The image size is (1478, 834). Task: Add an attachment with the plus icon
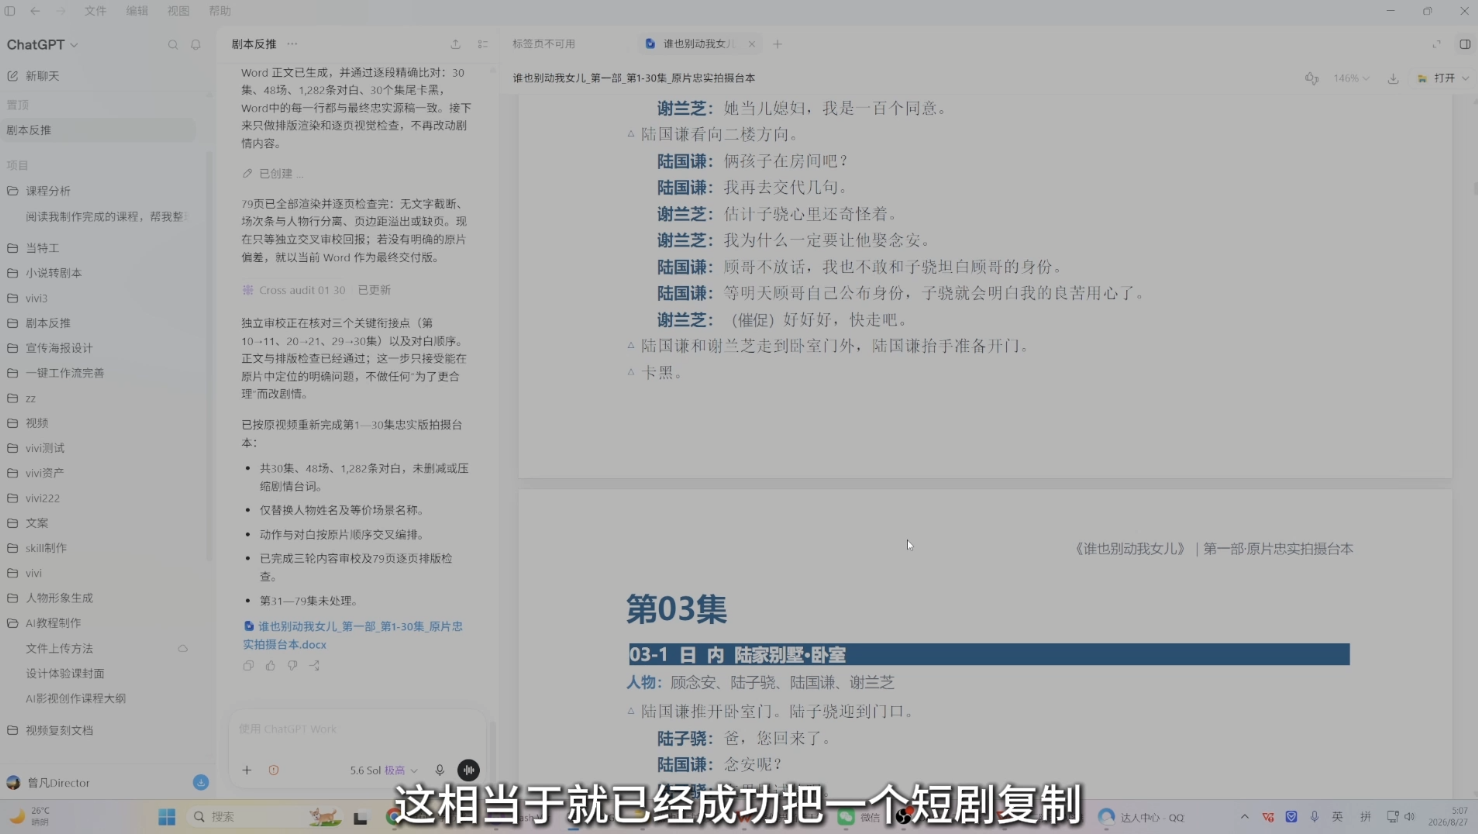pyautogui.click(x=247, y=770)
